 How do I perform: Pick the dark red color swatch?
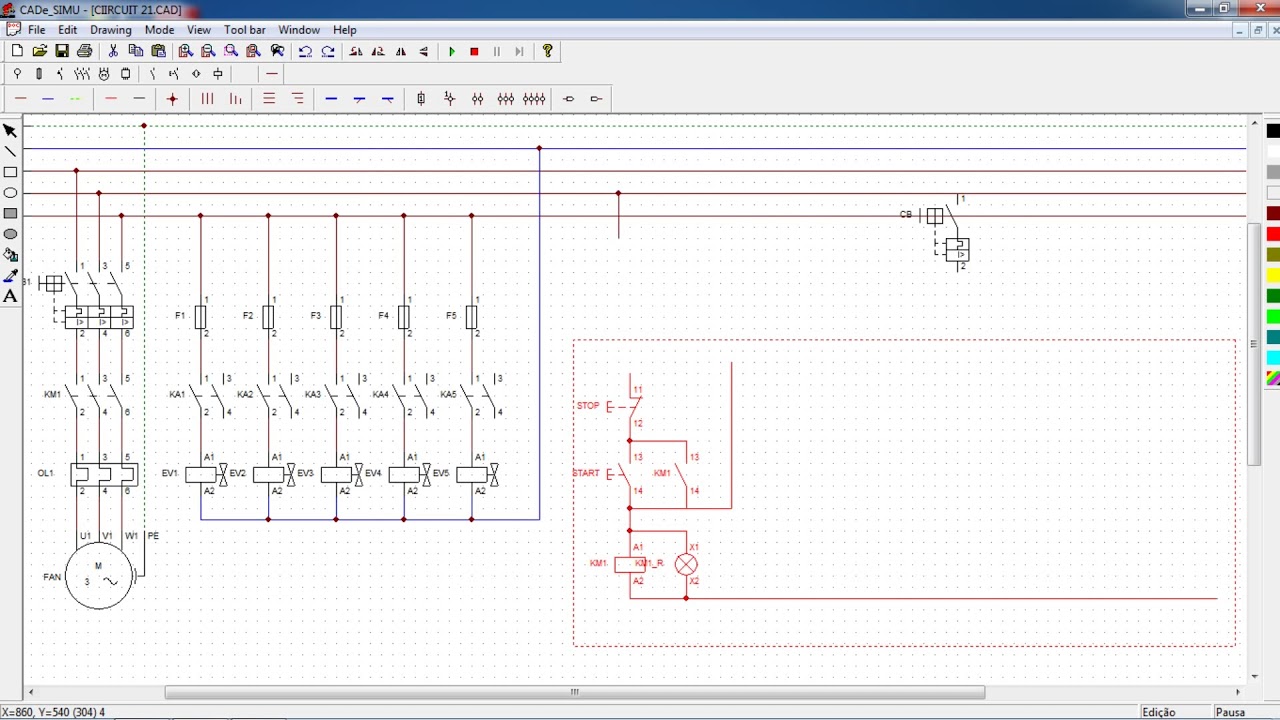coord(1273,213)
